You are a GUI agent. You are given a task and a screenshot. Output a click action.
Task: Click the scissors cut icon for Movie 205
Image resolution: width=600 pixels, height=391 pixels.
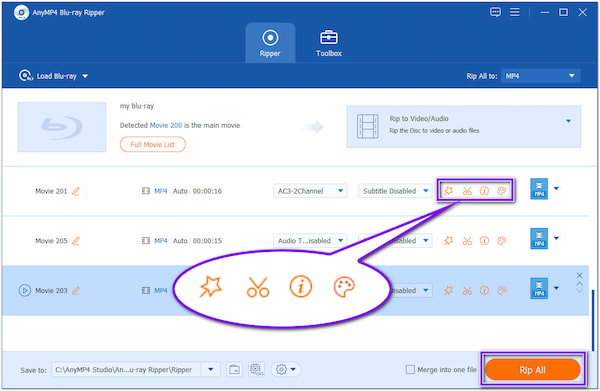click(467, 241)
